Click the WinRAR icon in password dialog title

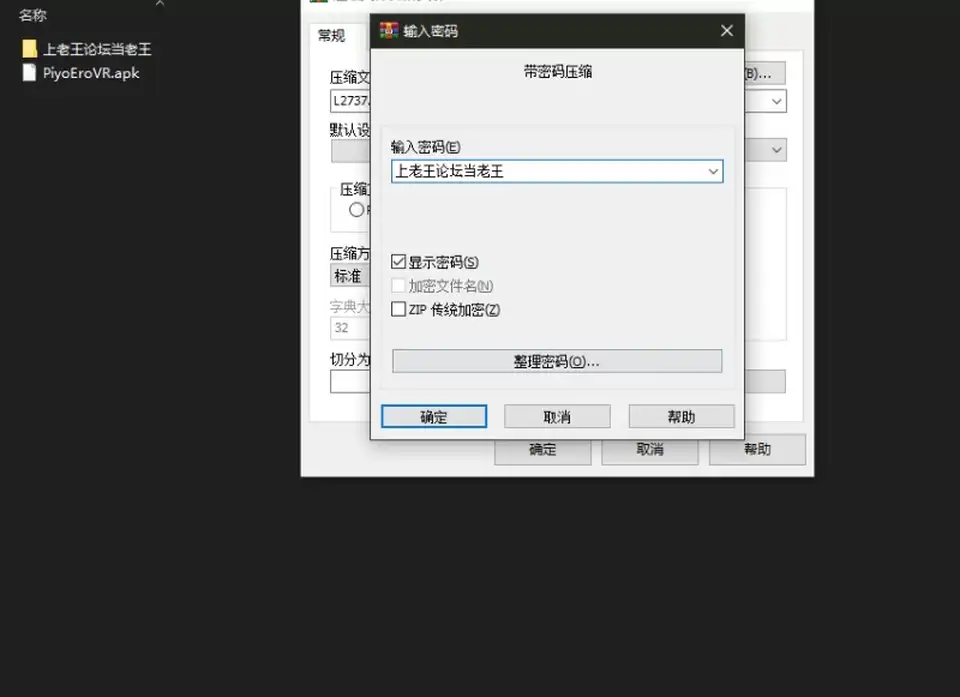(389, 31)
